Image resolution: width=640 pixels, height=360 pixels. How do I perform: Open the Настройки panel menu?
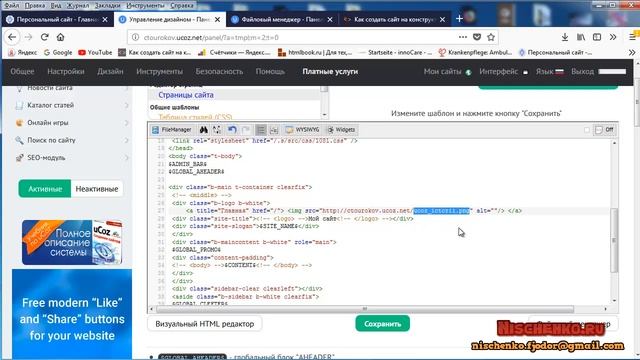tap(66, 71)
